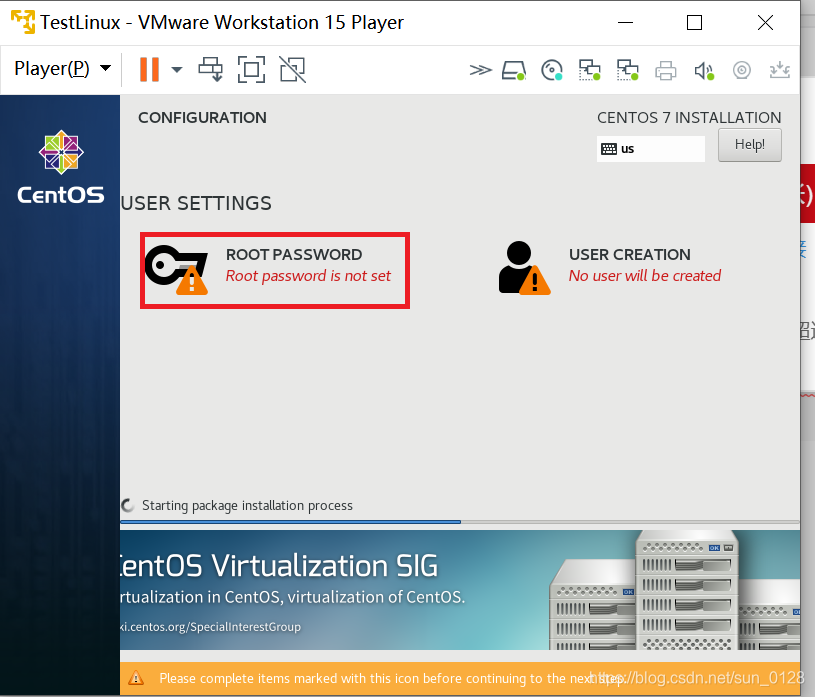Click the 'No user will be created' text
This screenshot has width=815, height=697.
[x=645, y=276]
